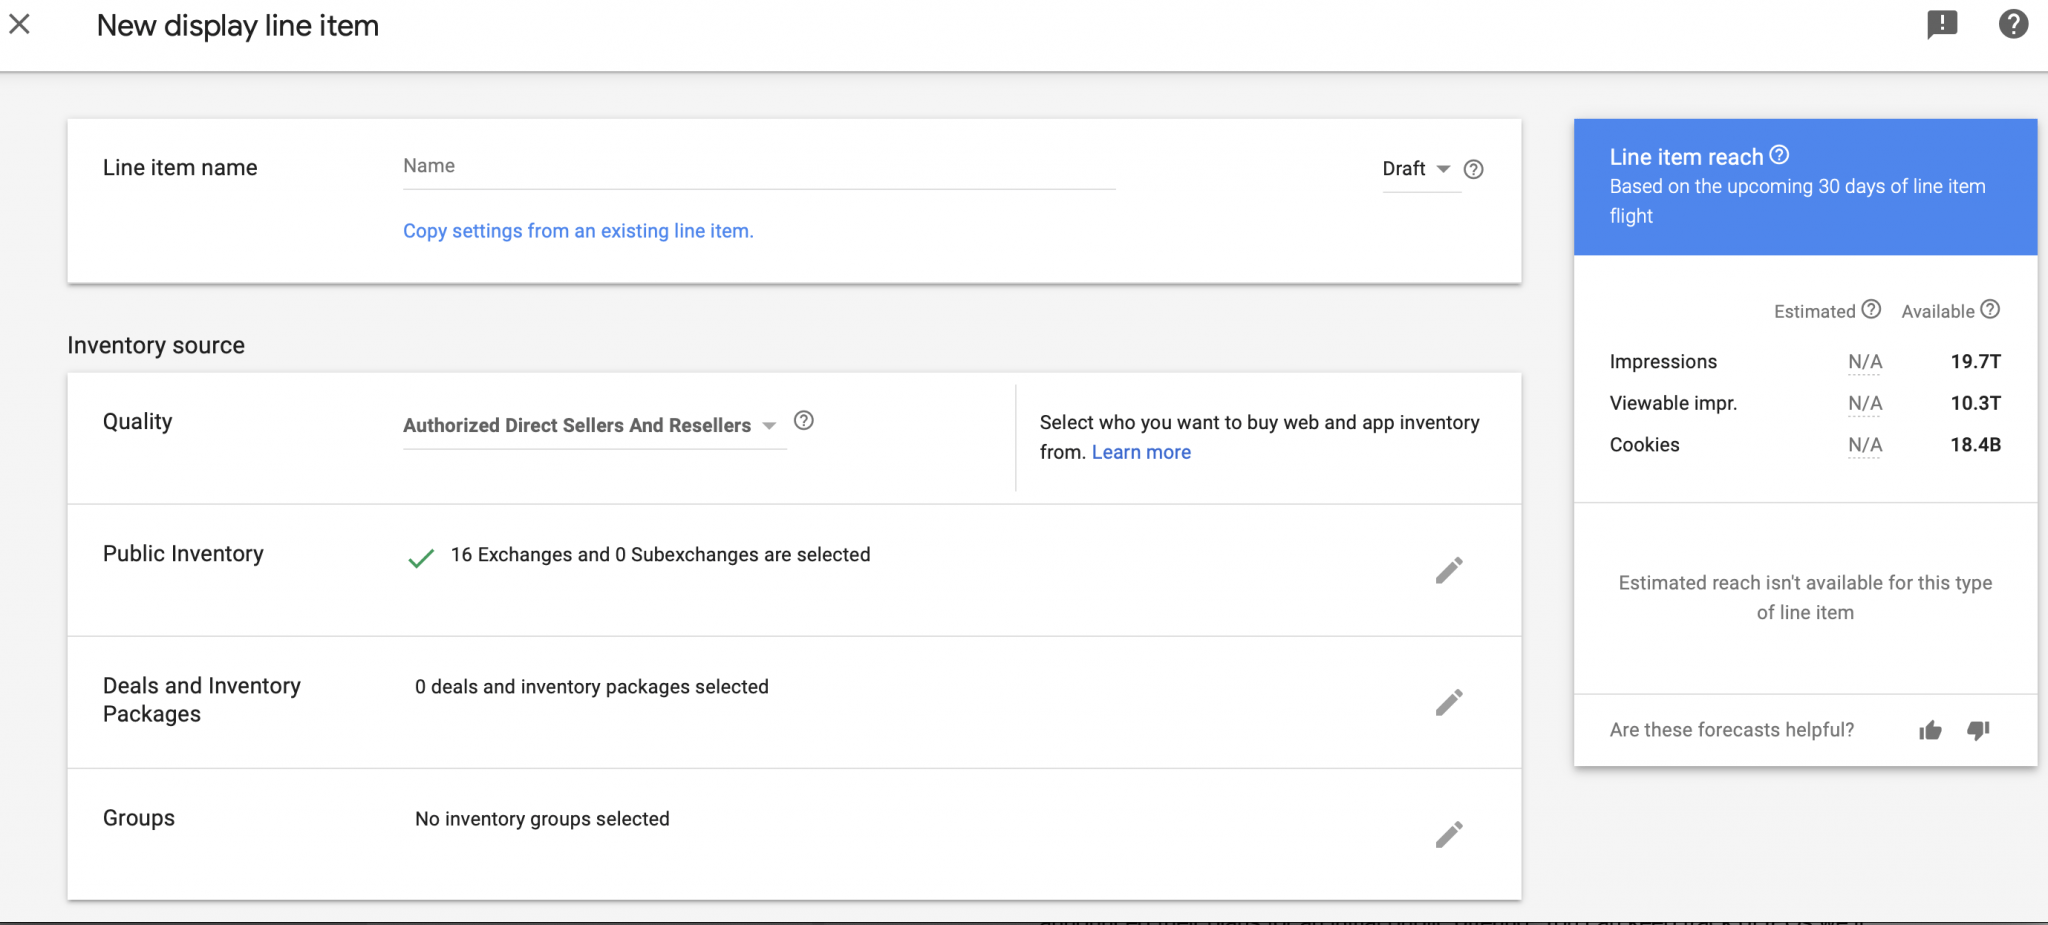This screenshot has width=2048, height=925.
Task: Click thumbs down on the forecasts
Action: click(1978, 730)
